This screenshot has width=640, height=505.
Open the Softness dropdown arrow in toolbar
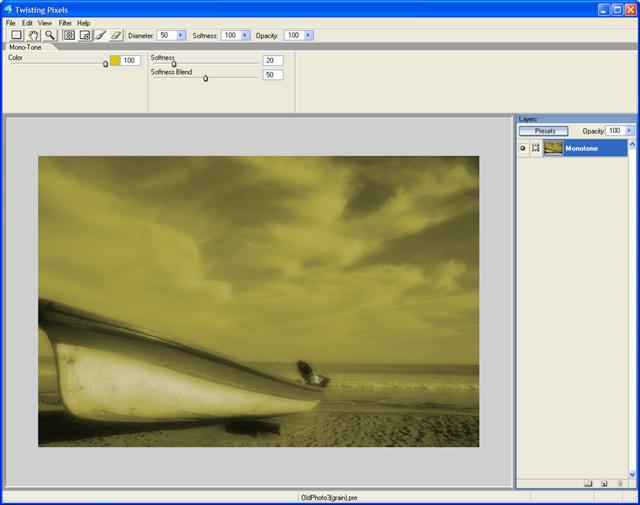(245, 35)
